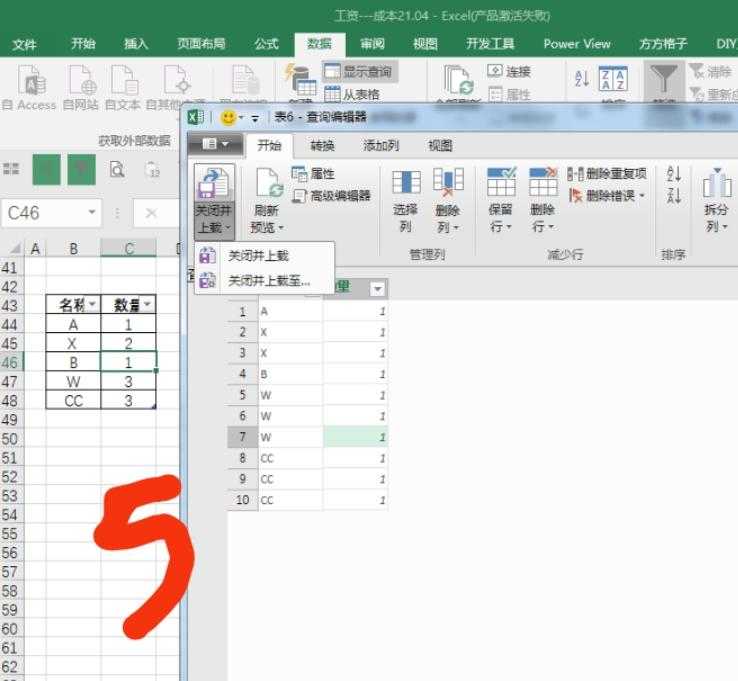Select cell containing CC in the worksheet table
Viewport: 738px width, 681px height.
coord(73,401)
